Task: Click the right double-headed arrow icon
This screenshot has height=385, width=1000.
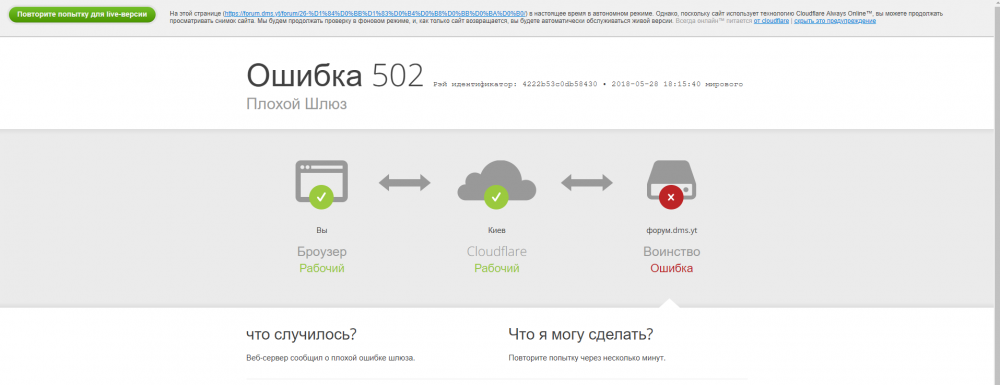Action: point(587,183)
